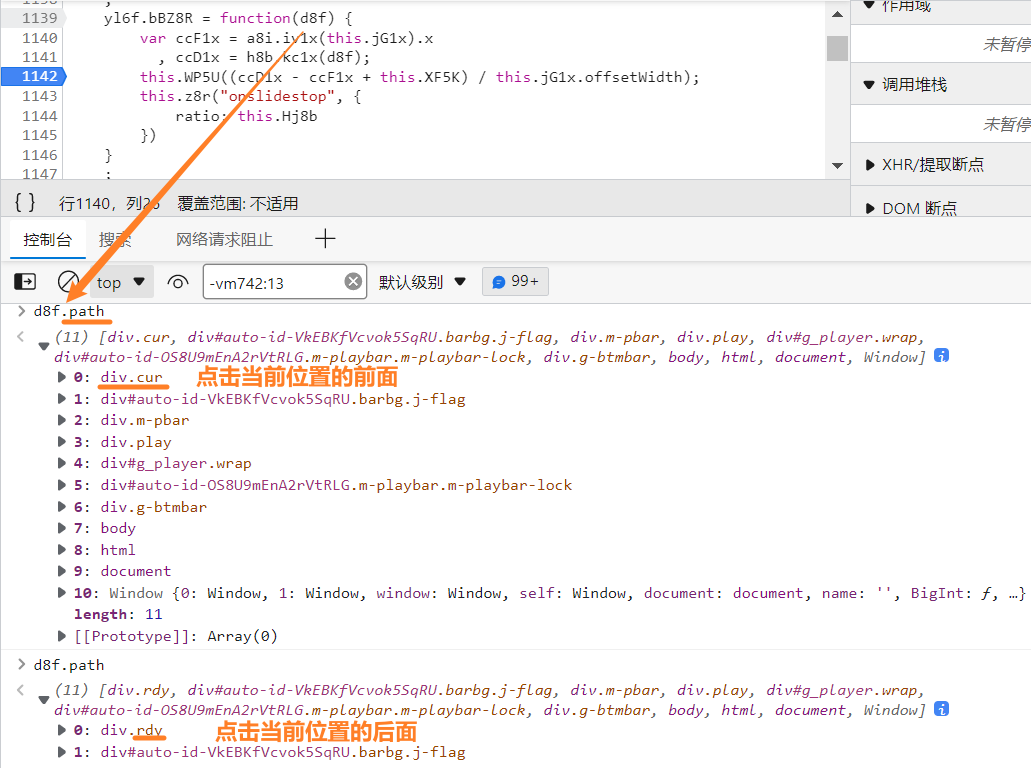Viewport: 1031px width, 768px height.
Task: Click line number 1140 in the gutter
Action: click(40, 38)
